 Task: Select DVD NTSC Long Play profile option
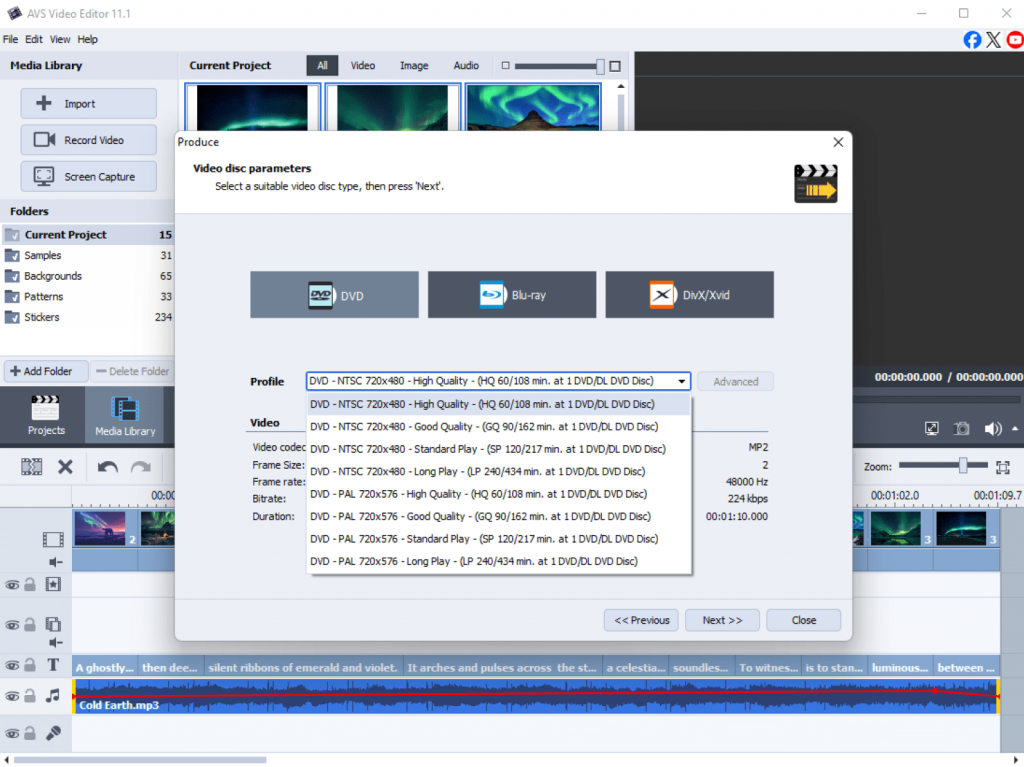pos(498,472)
